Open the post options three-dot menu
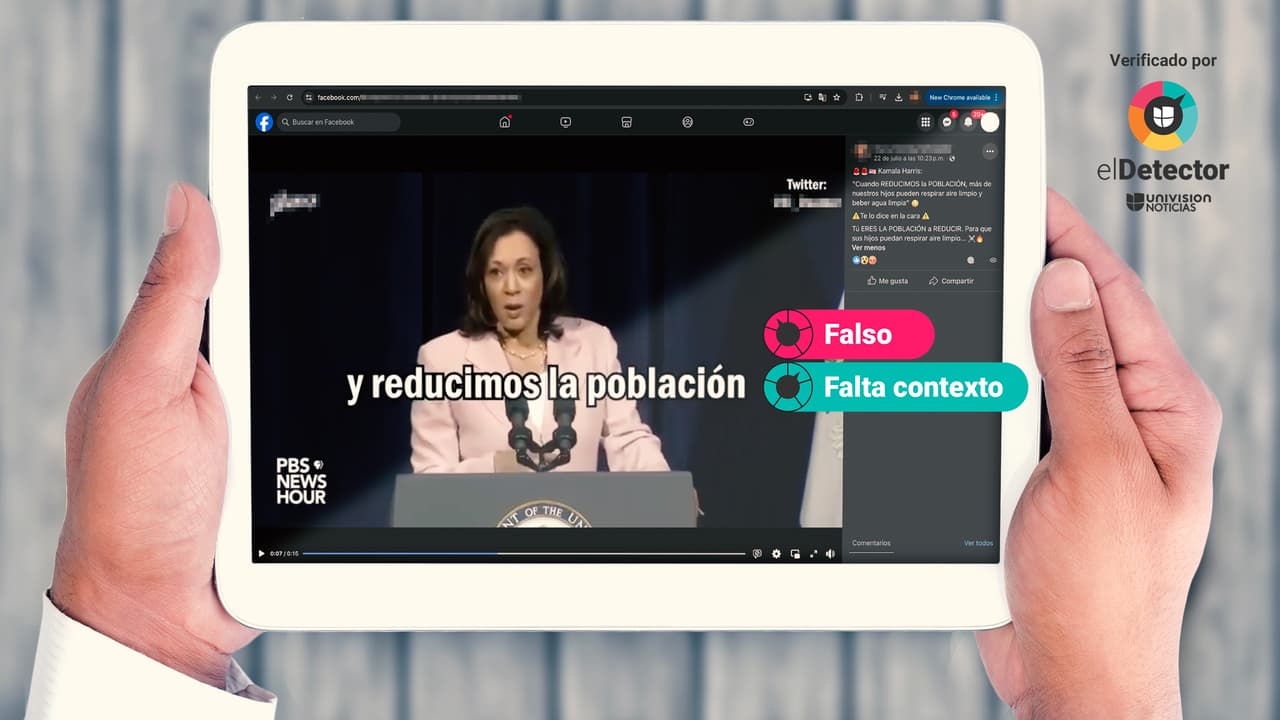Viewport: 1280px width, 720px height. tap(992, 151)
